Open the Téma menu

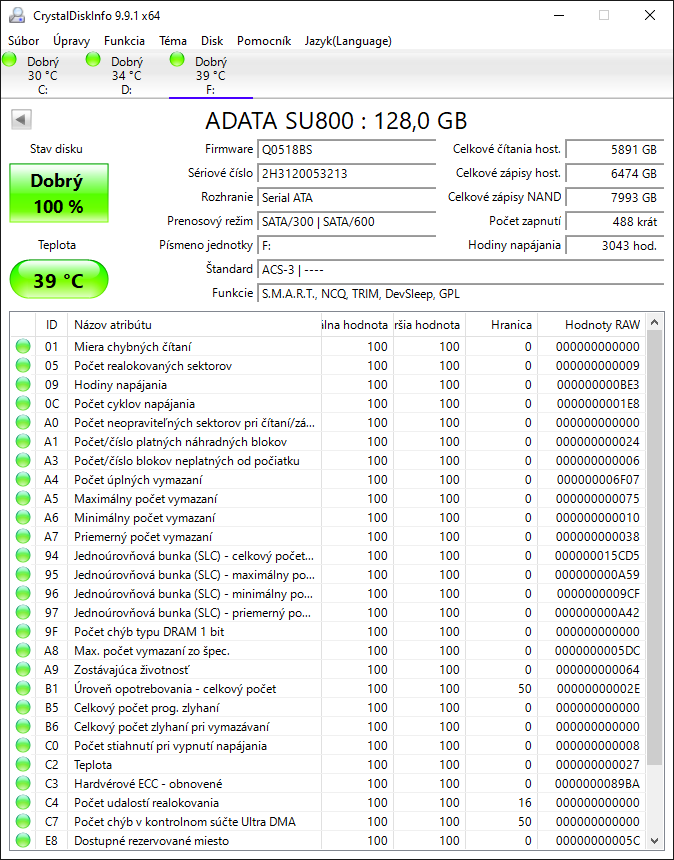[x=173, y=41]
